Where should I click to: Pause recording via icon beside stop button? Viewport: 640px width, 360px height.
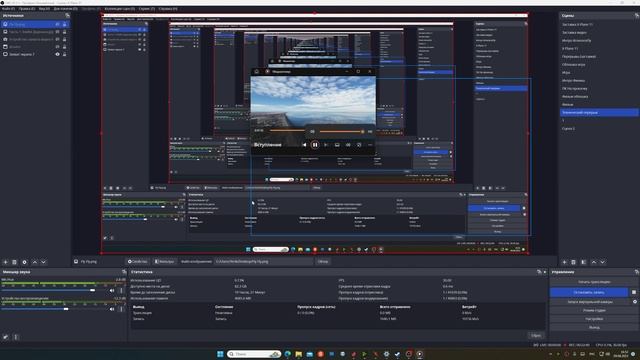tap(634, 292)
